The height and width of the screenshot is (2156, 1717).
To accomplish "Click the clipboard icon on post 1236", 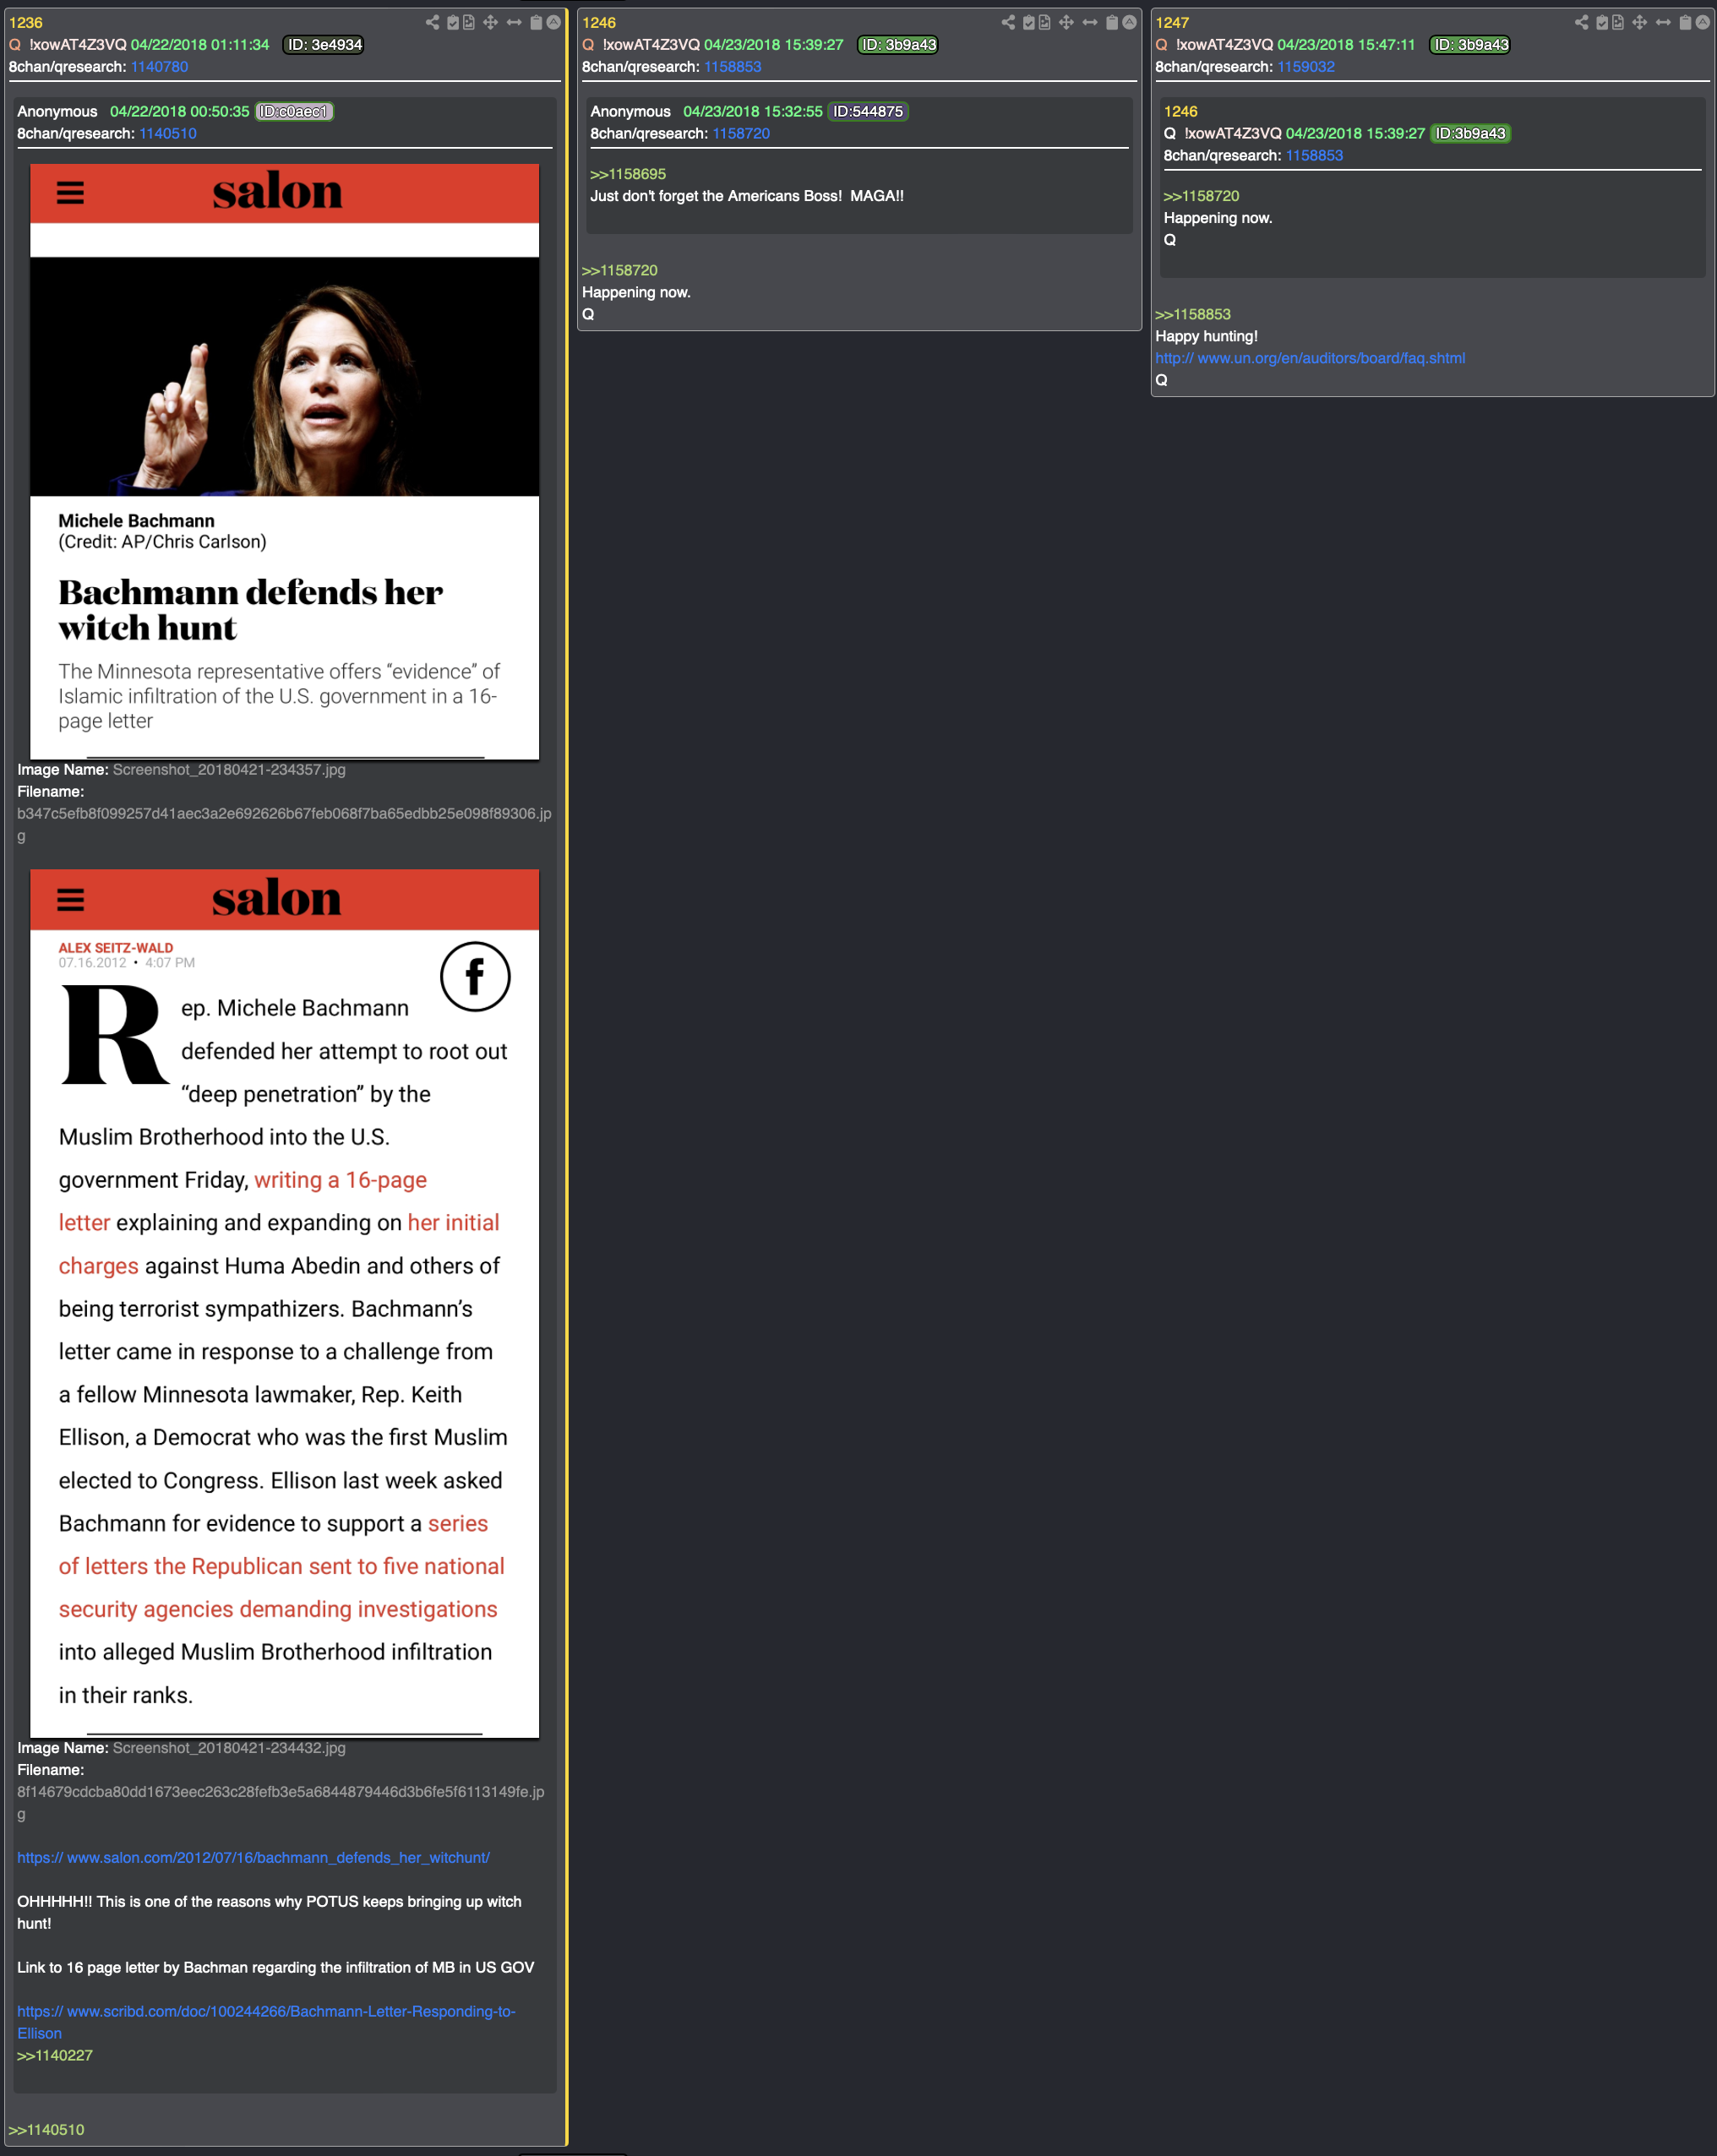I will pos(536,22).
